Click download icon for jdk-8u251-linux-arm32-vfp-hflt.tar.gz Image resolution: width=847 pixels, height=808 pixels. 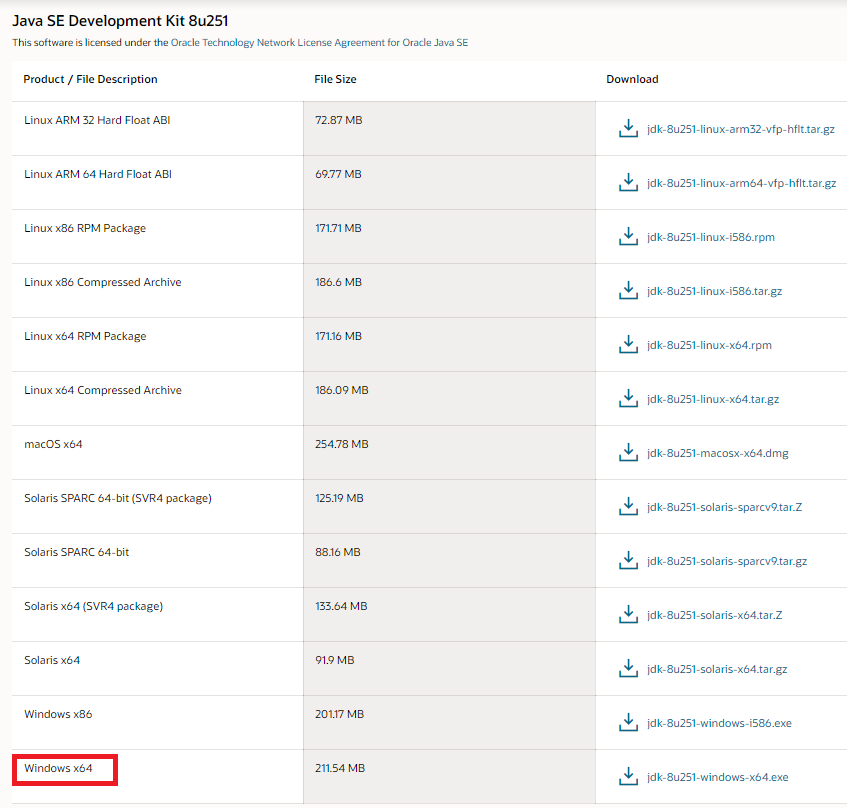pos(628,129)
